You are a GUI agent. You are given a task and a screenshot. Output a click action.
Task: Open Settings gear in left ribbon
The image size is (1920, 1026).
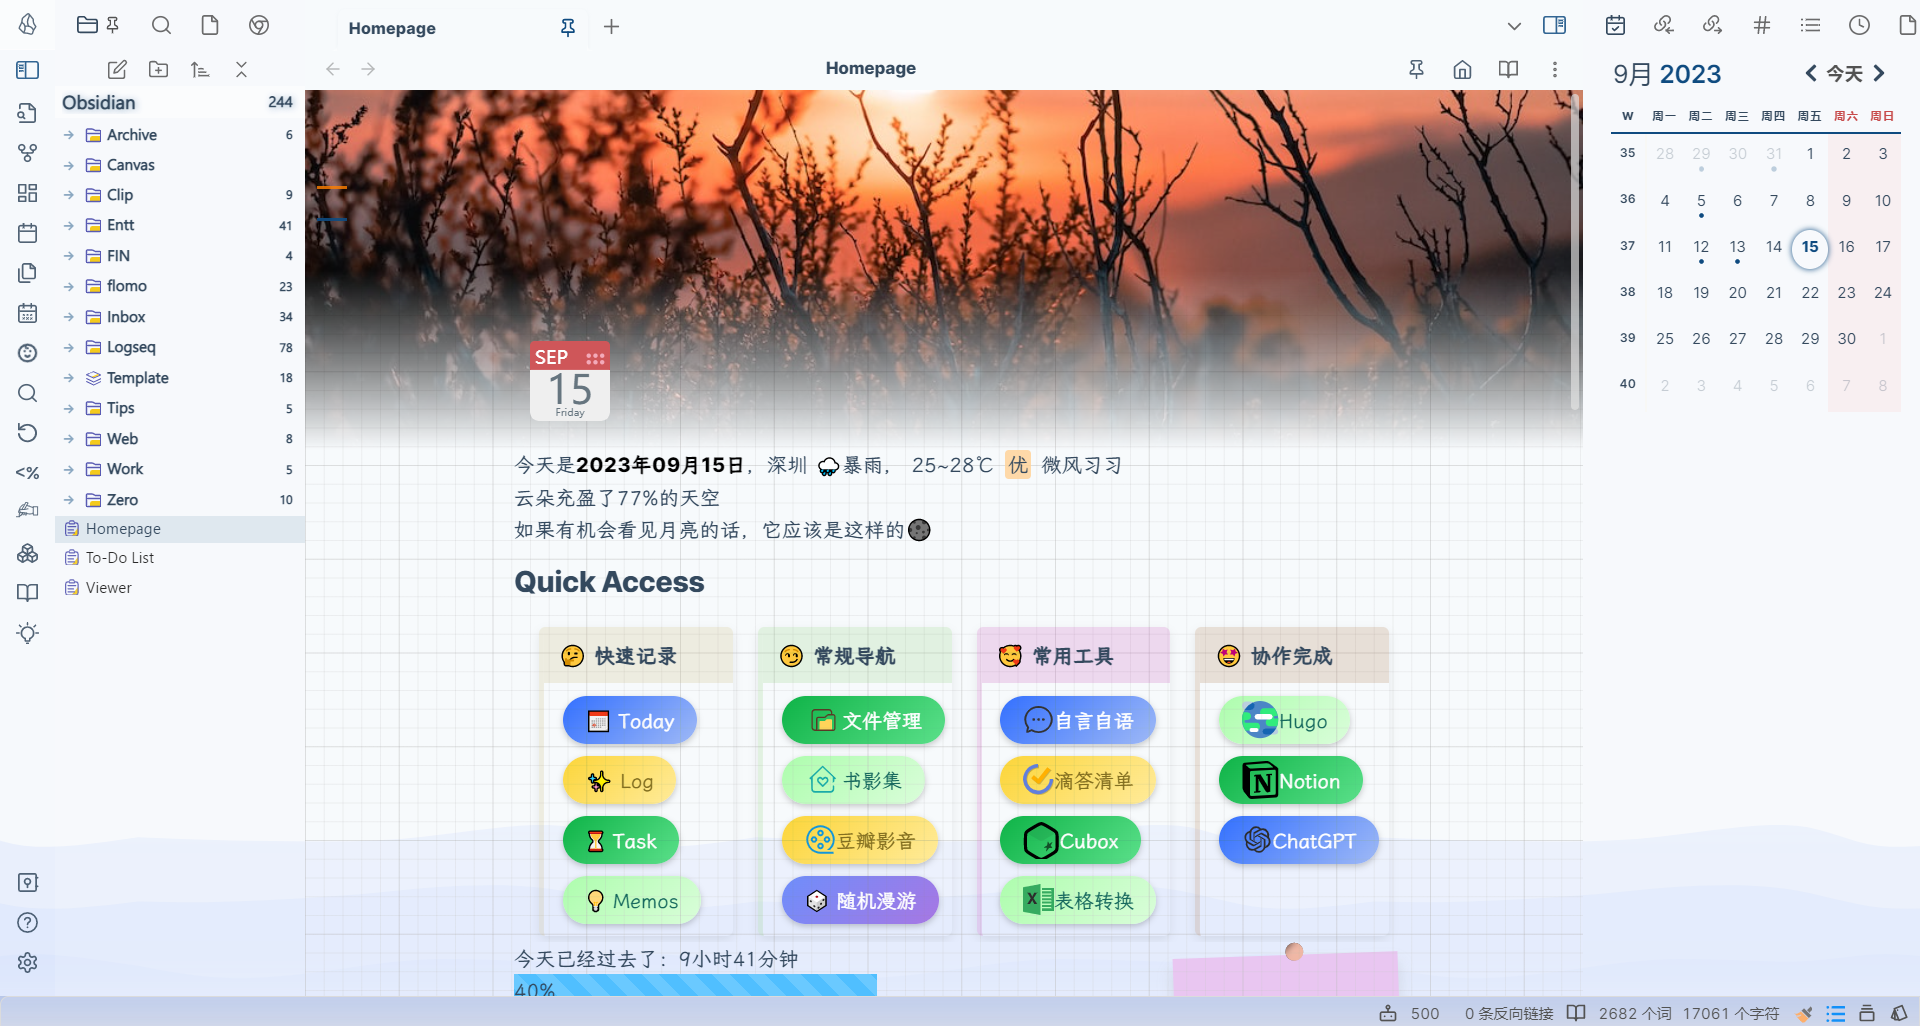tap(28, 962)
